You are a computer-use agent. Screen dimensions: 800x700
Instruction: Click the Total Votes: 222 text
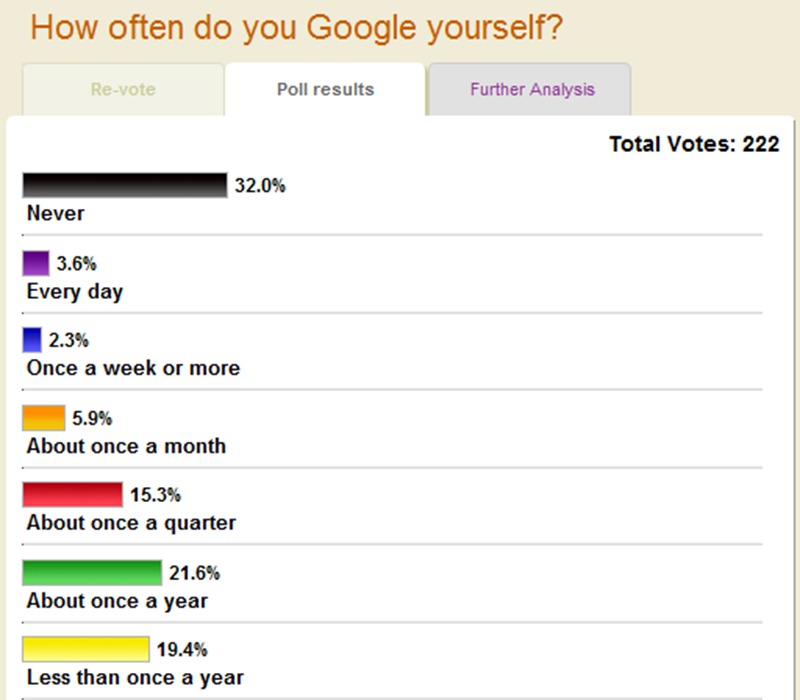(x=694, y=145)
